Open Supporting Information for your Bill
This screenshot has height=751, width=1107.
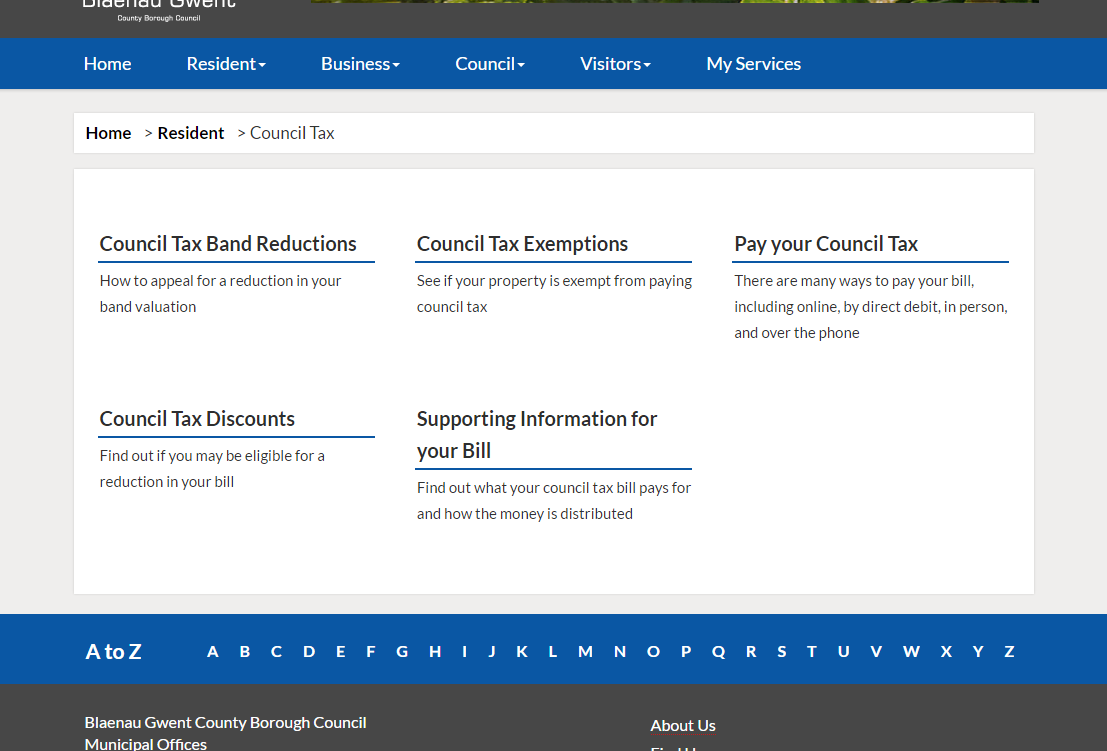point(537,434)
